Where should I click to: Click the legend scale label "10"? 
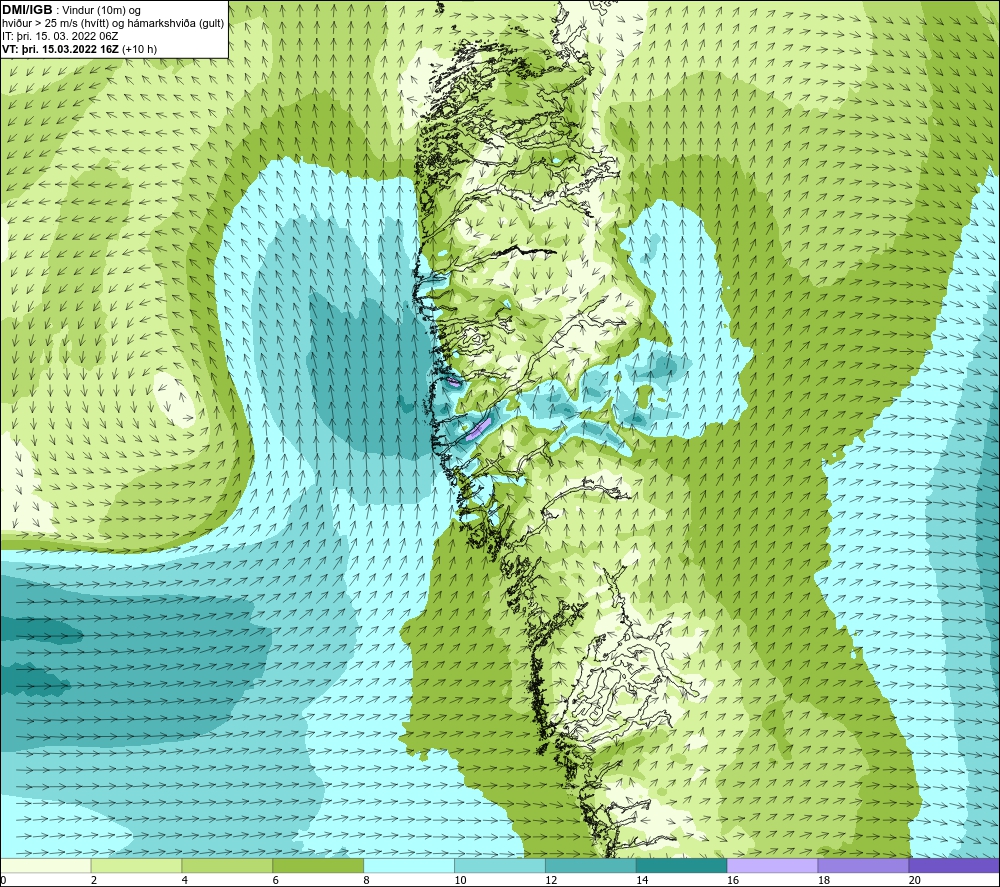[x=460, y=881]
